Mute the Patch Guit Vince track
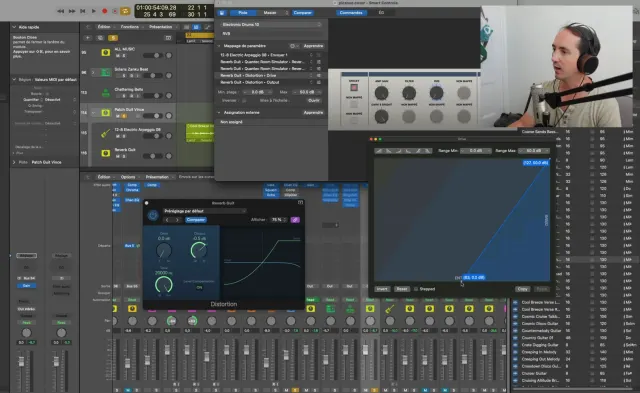Viewport: 640px width, 393px height. pos(118,116)
